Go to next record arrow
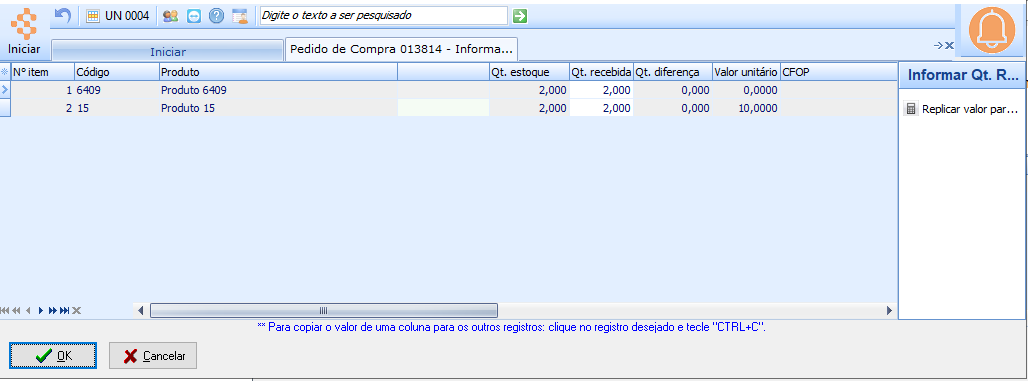 pos(41,310)
